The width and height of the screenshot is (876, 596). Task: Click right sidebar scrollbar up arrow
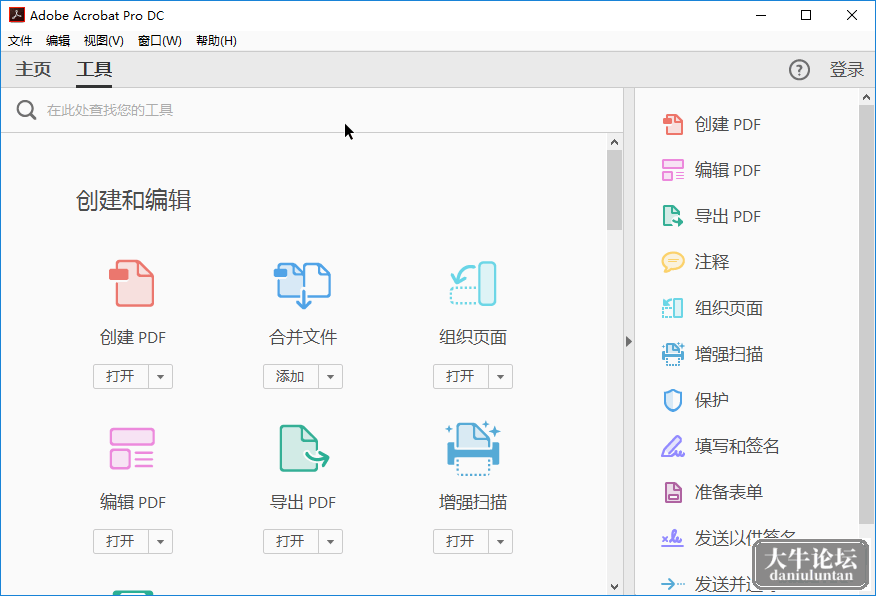click(867, 97)
